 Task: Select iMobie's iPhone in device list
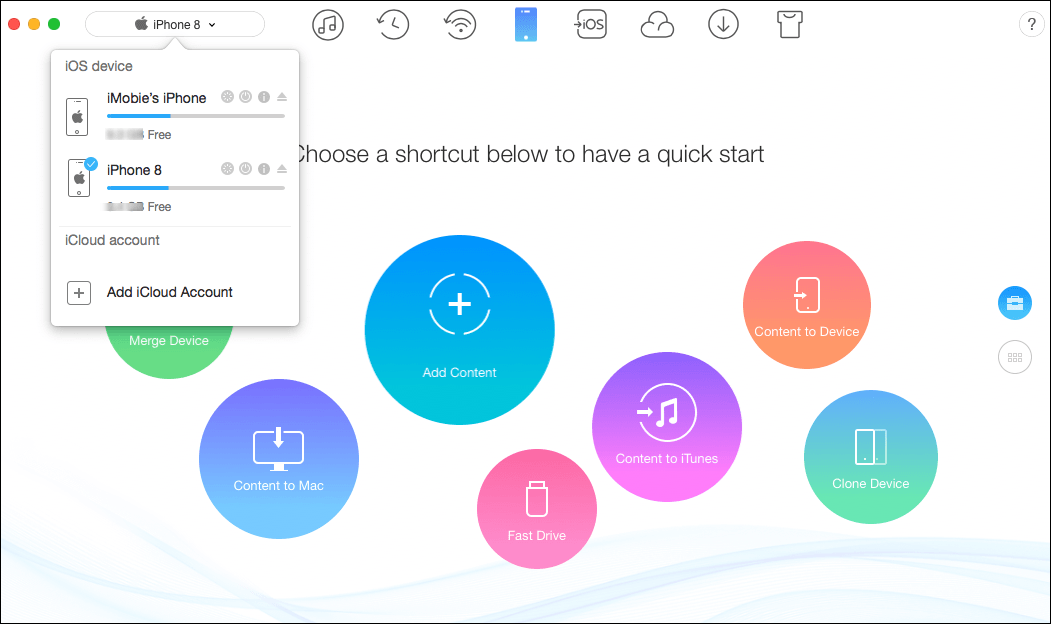[x=156, y=98]
